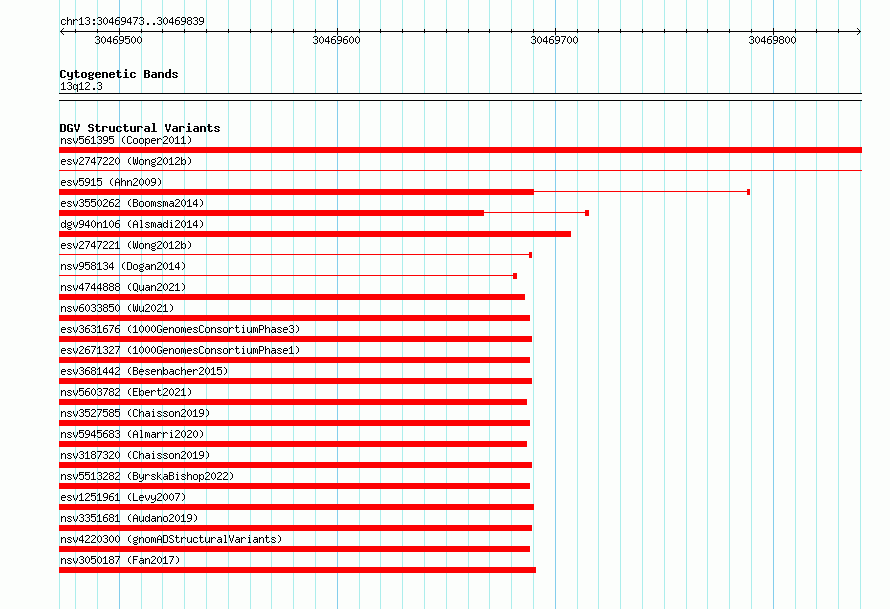Click esv3631676 (1000GenomesConsortiumPhase3) label
The image size is (890, 609).
(180, 329)
